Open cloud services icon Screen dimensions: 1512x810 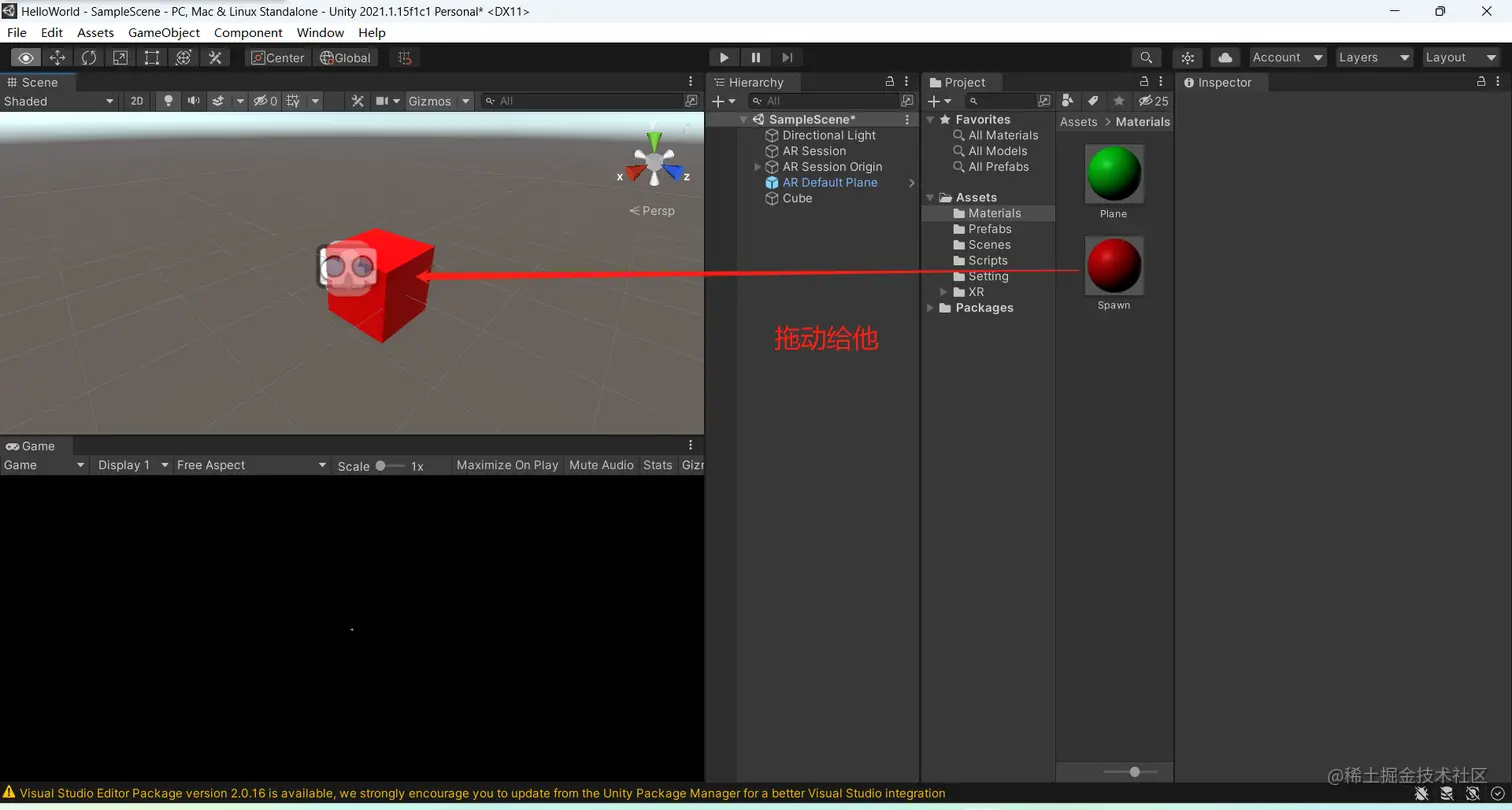click(x=1225, y=58)
